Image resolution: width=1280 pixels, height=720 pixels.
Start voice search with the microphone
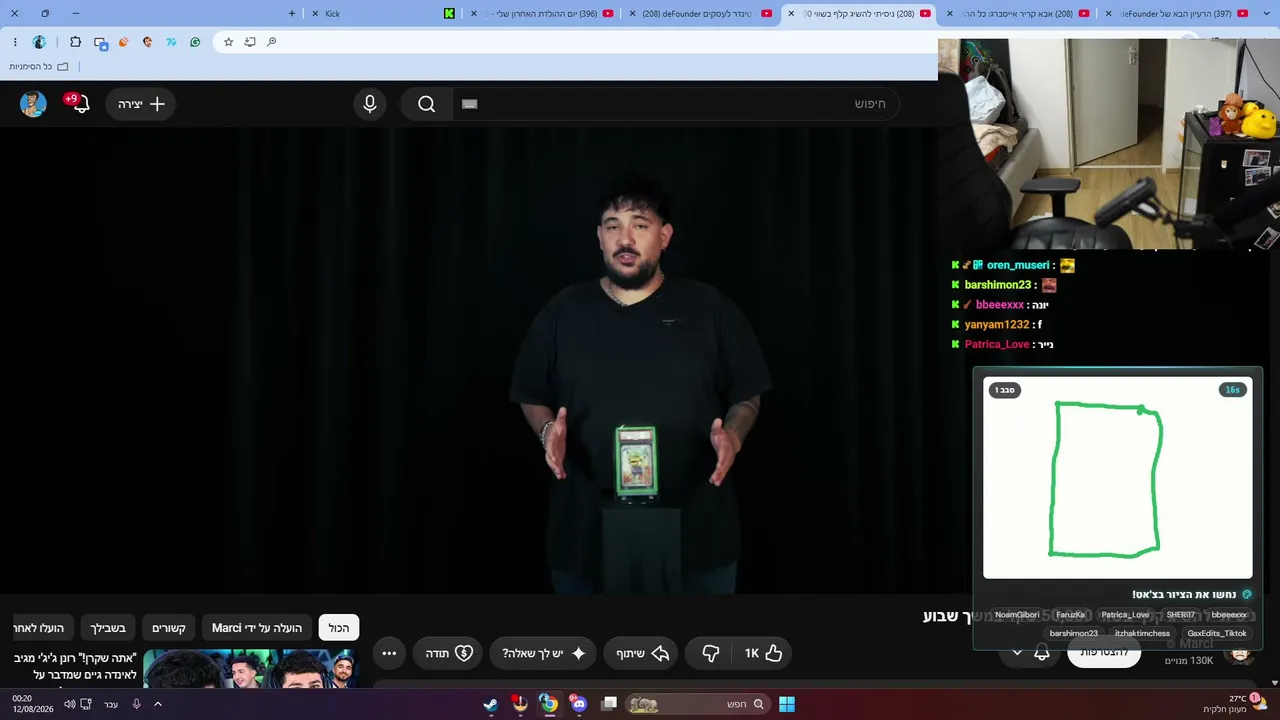pyautogui.click(x=370, y=104)
